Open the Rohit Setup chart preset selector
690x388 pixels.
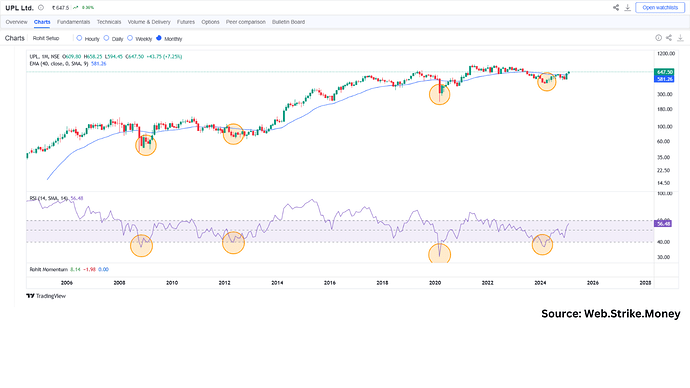pyautogui.click(x=46, y=38)
